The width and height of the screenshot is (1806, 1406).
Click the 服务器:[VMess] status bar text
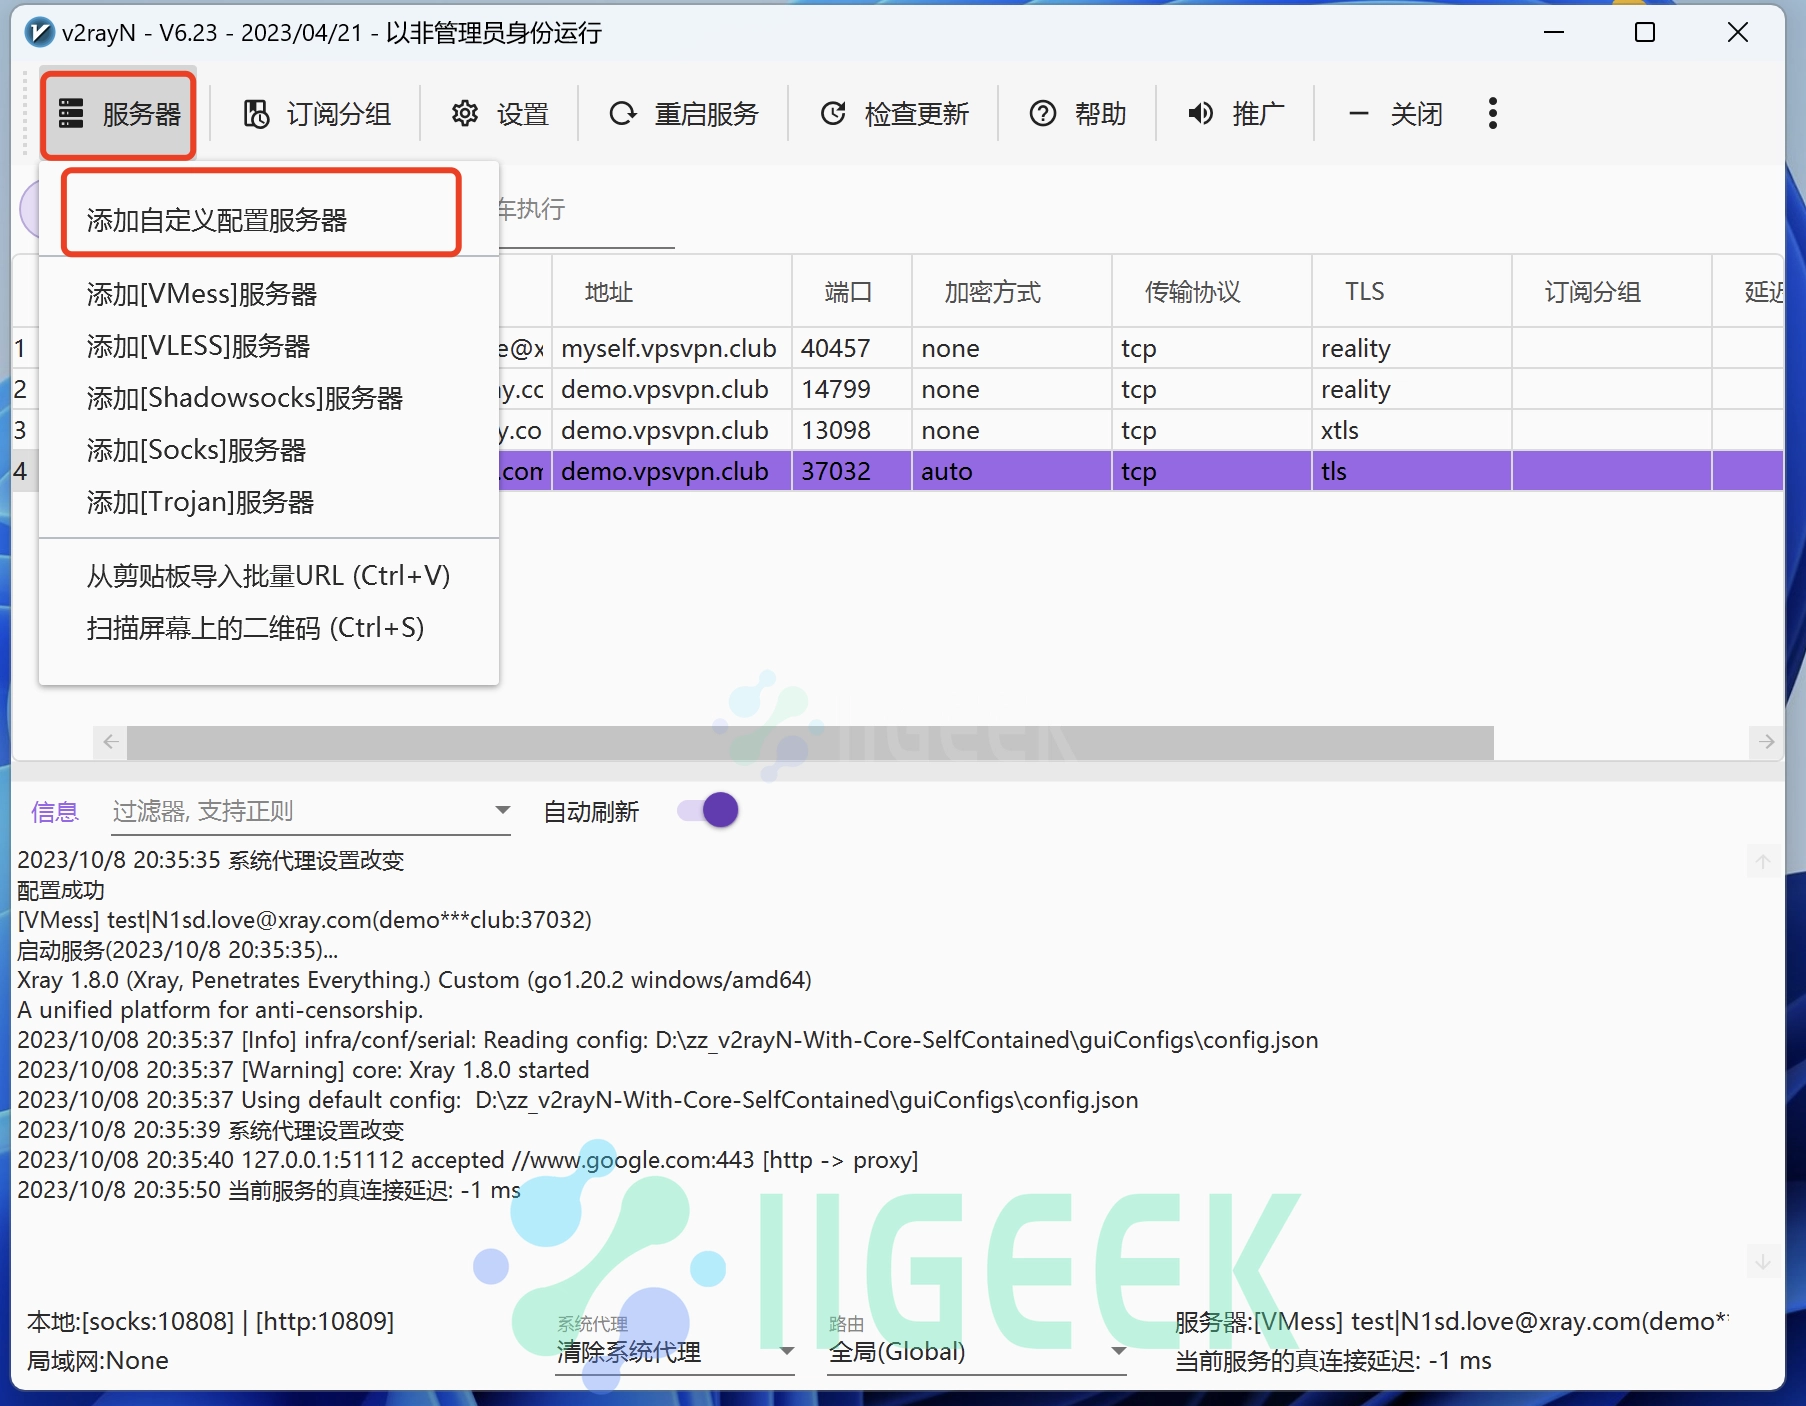point(1452,1321)
